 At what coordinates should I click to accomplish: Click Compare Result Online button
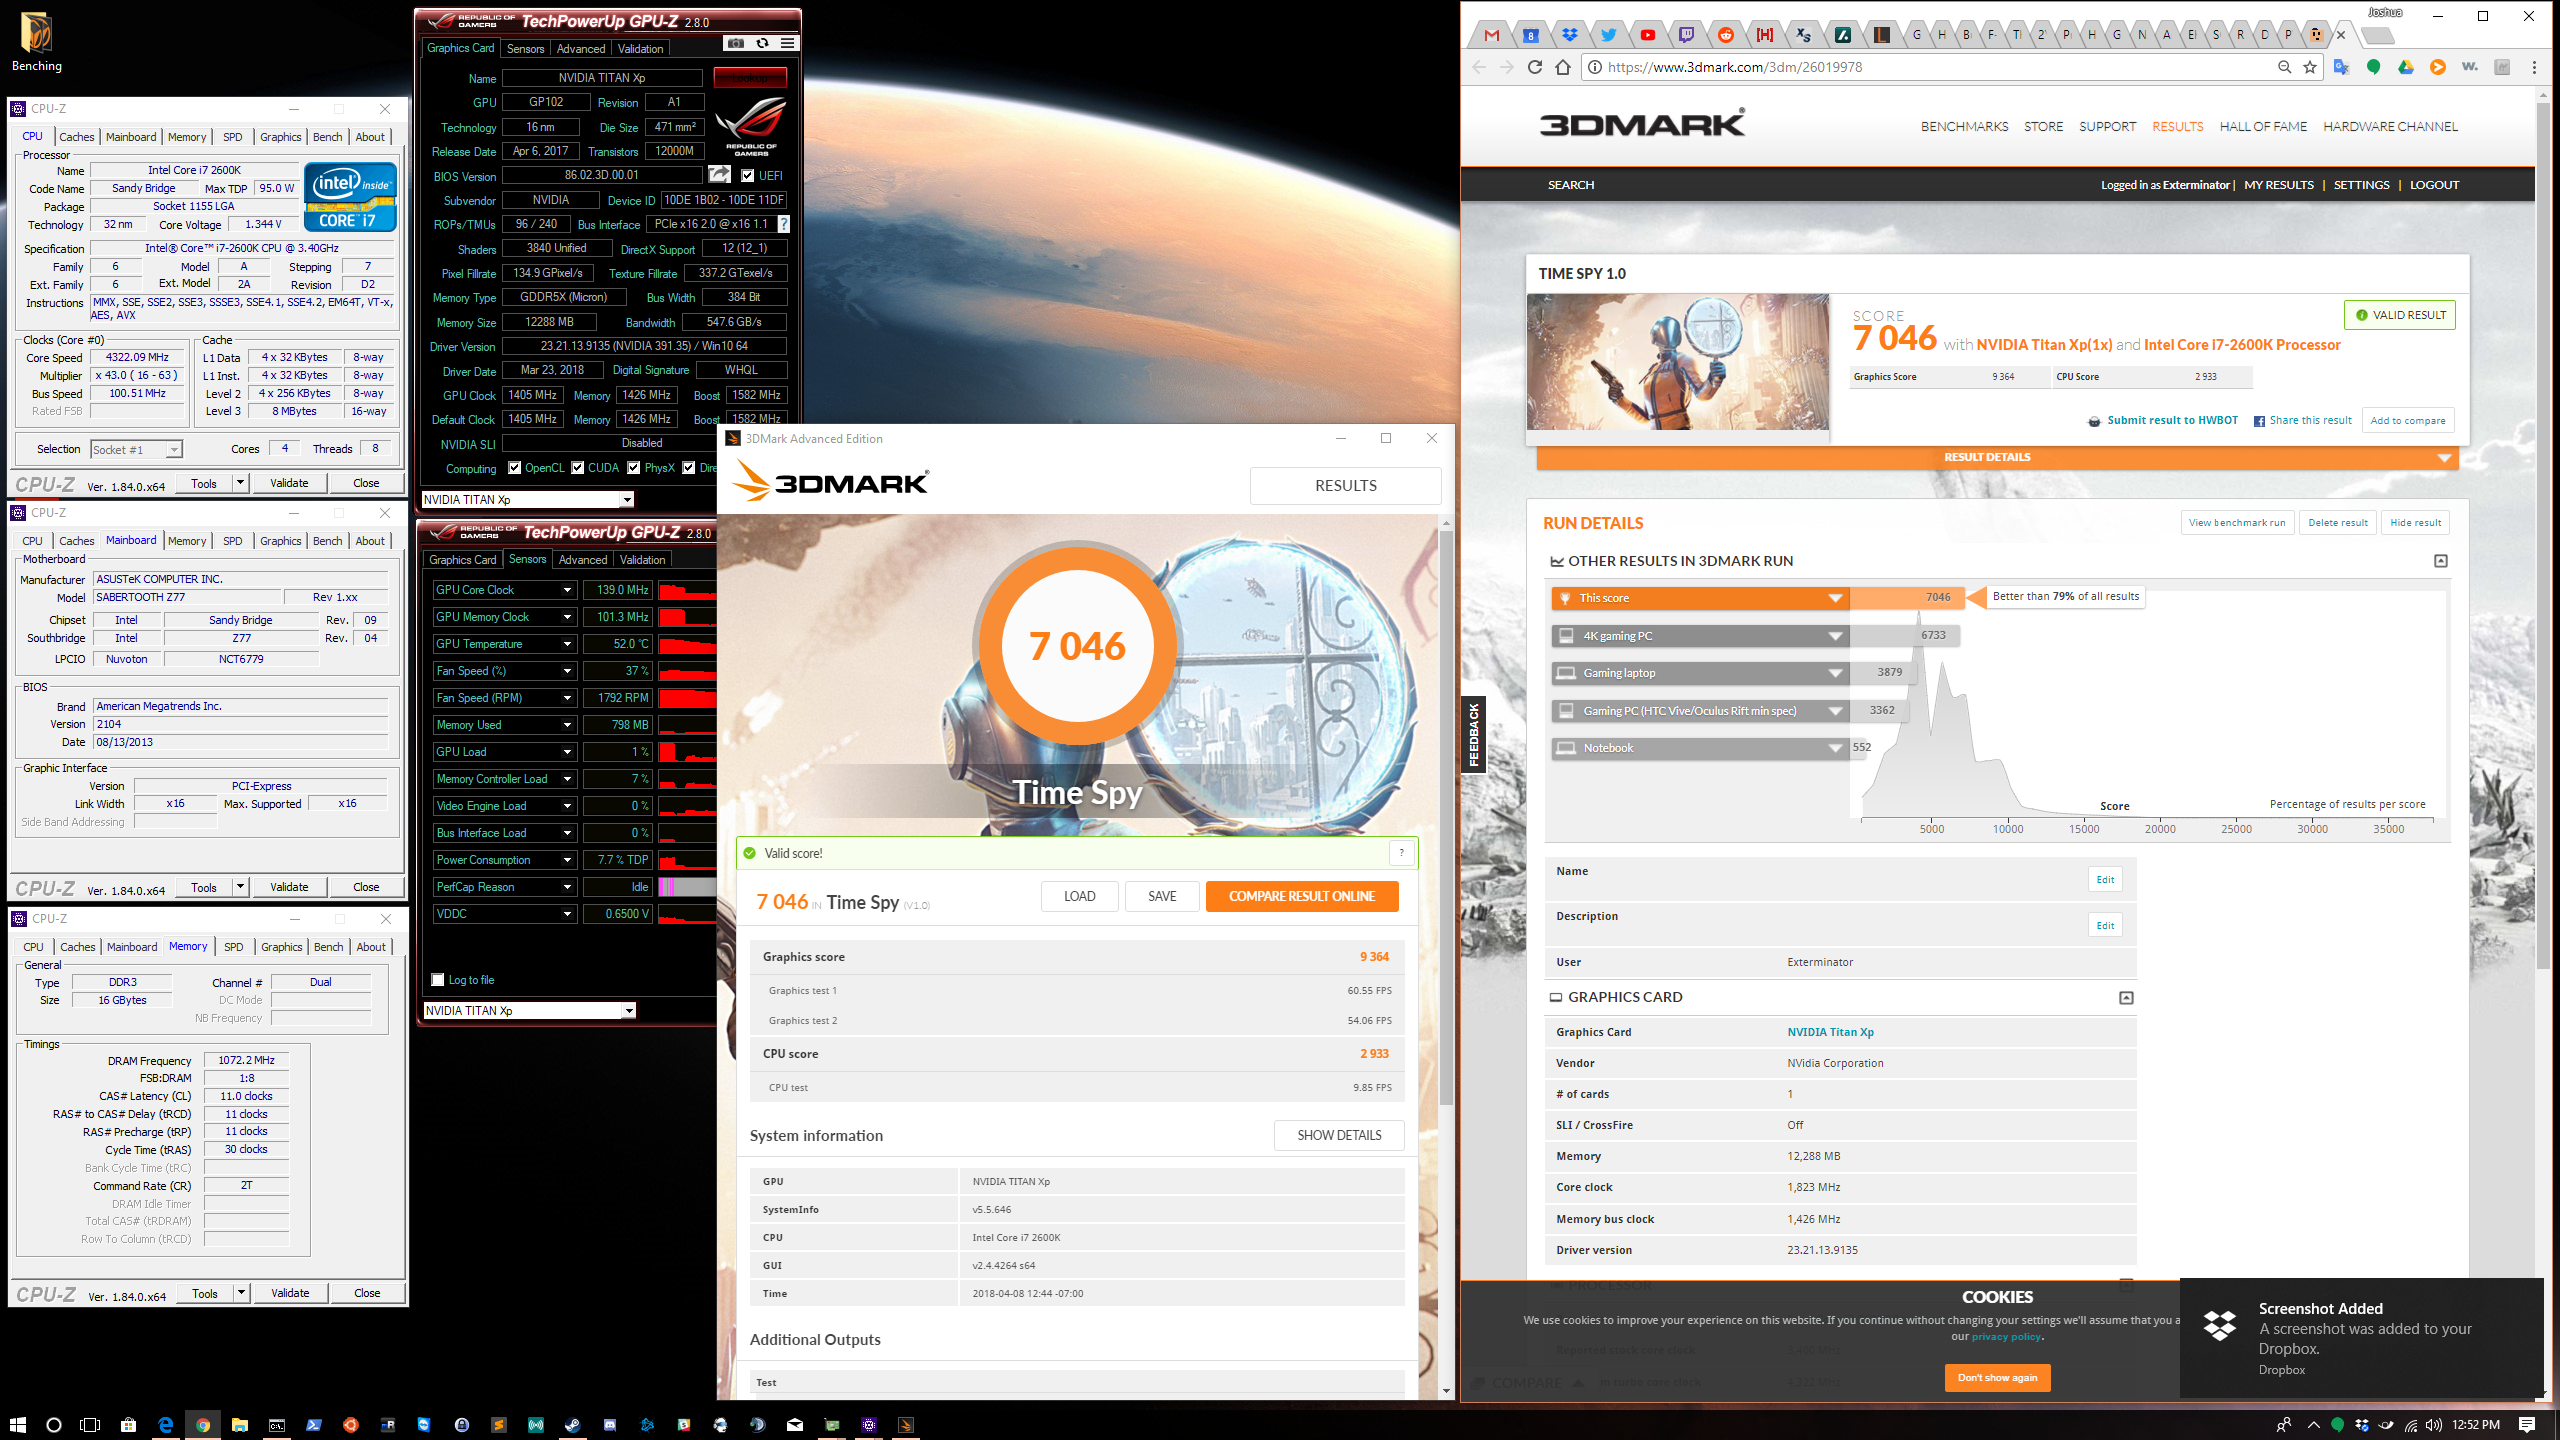click(x=1302, y=897)
